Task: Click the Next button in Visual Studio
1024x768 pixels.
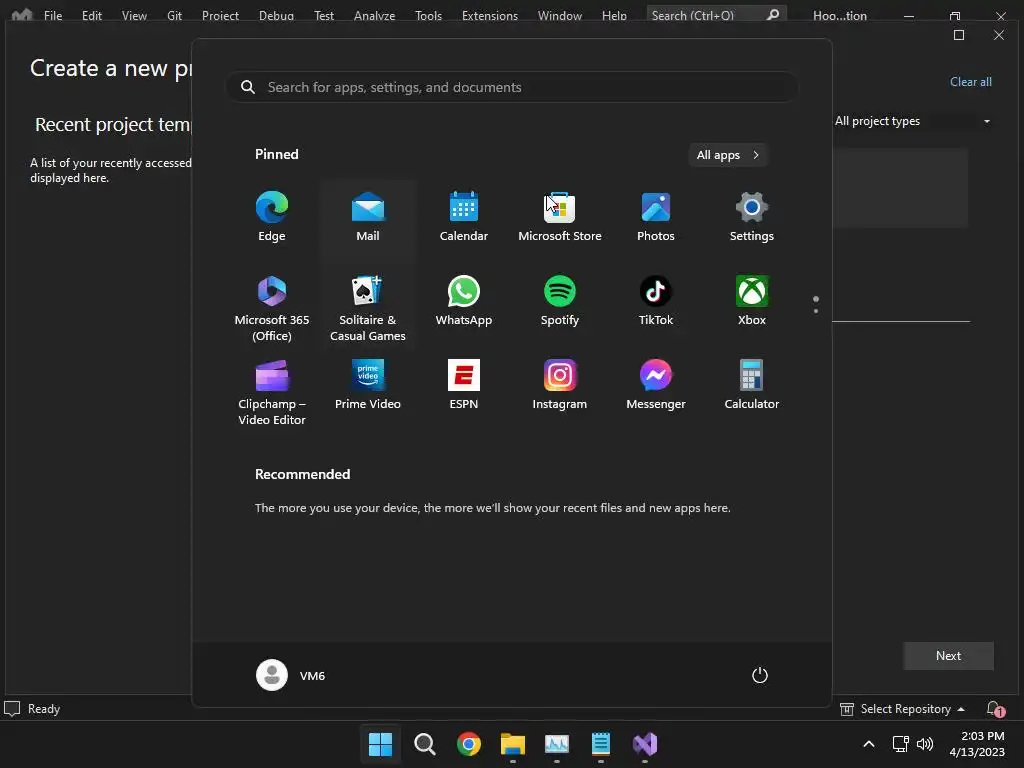Action: click(948, 656)
